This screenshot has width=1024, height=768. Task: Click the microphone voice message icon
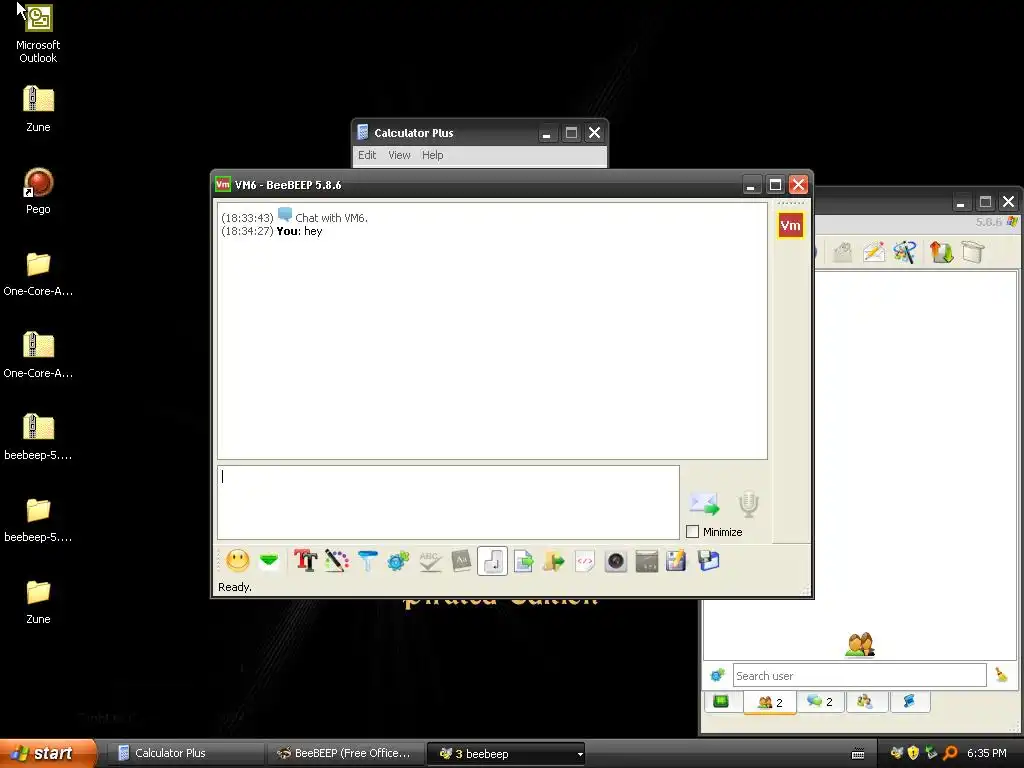point(748,504)
